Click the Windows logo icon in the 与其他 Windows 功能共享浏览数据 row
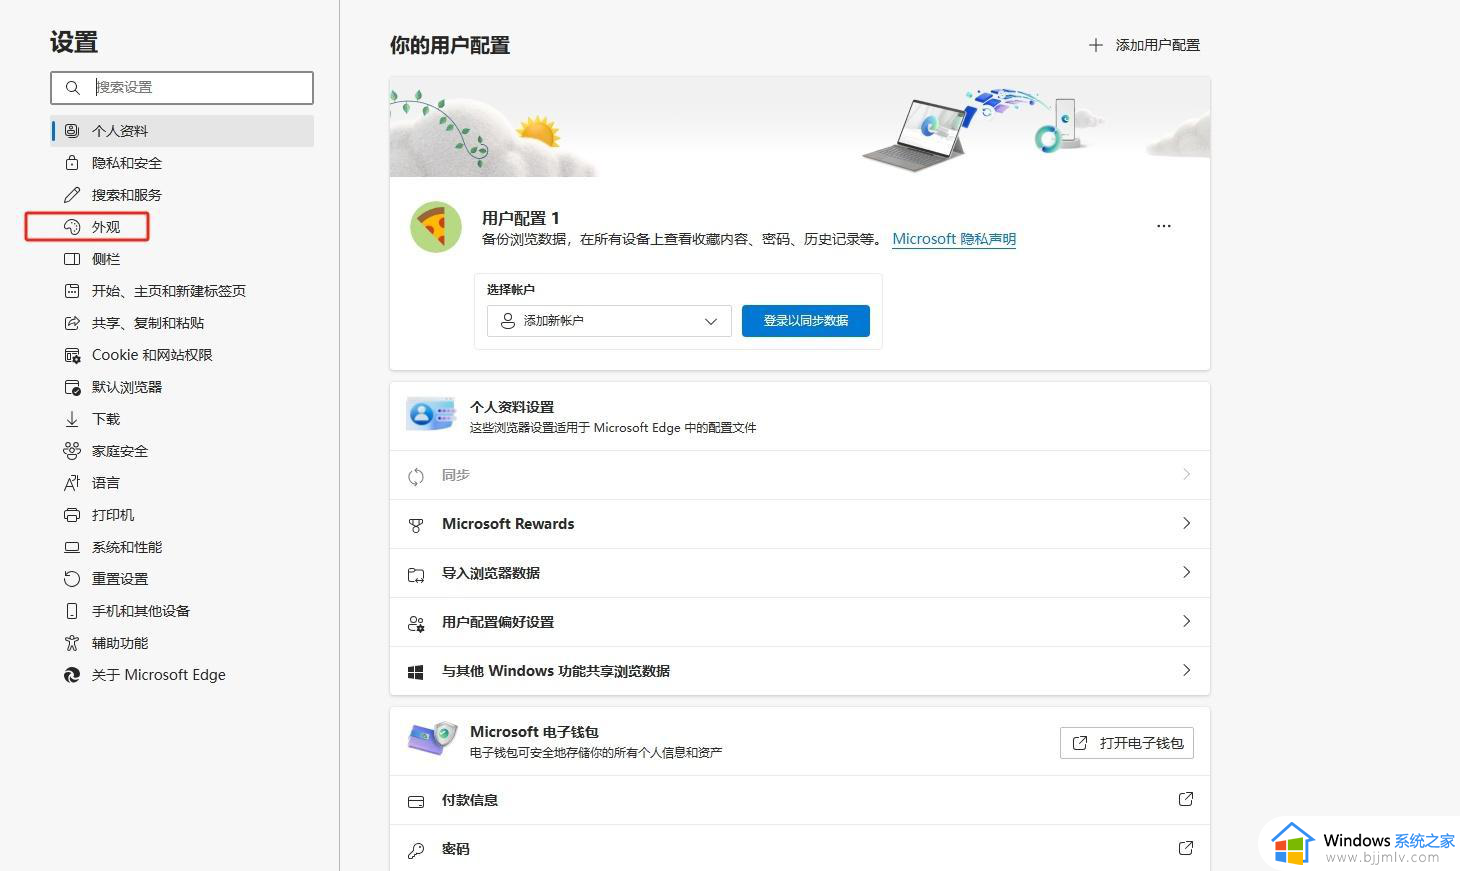 [416, 672]
